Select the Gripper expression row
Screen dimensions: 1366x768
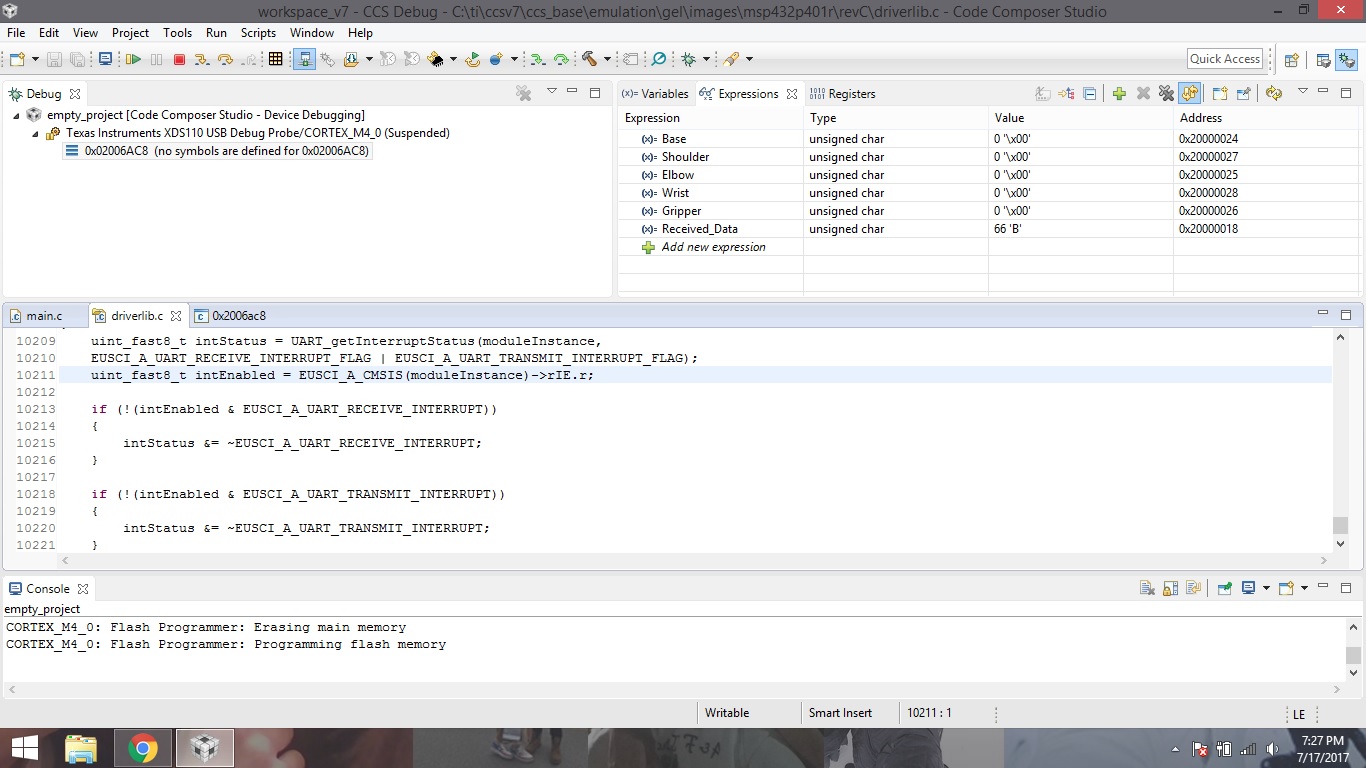coord(990,211)
